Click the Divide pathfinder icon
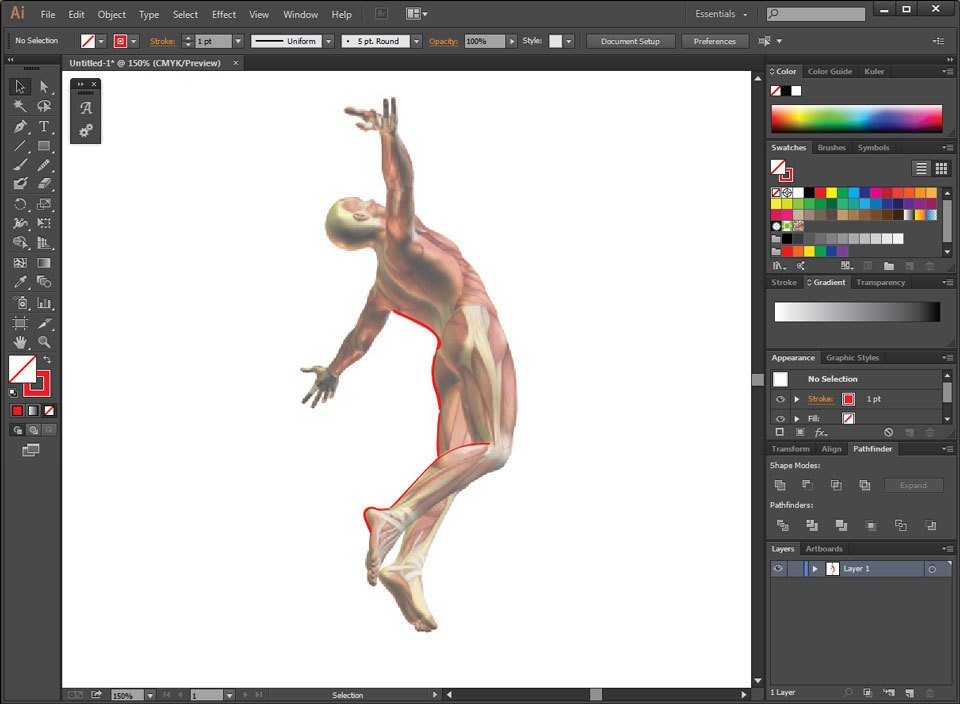Viewport: 960px width, 704px height. coord(782,525)
